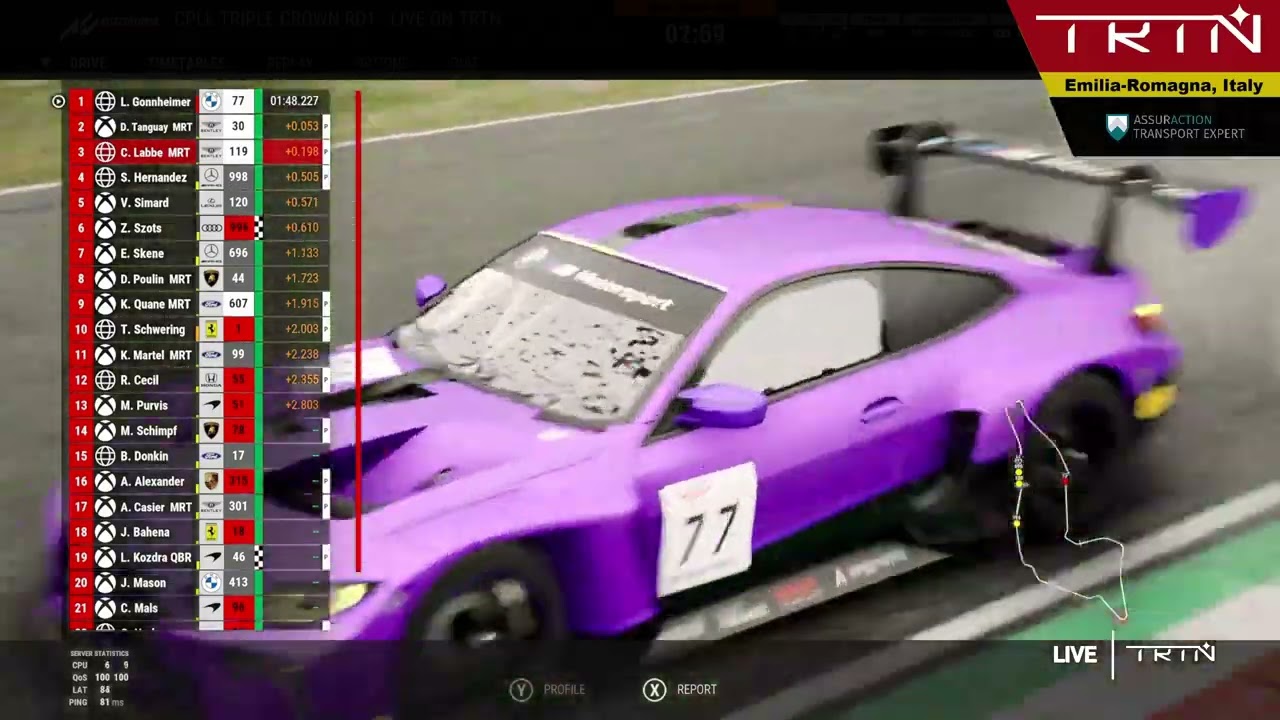Click the BMW logo in L. Gonnheimer's row

coord(211,101)
